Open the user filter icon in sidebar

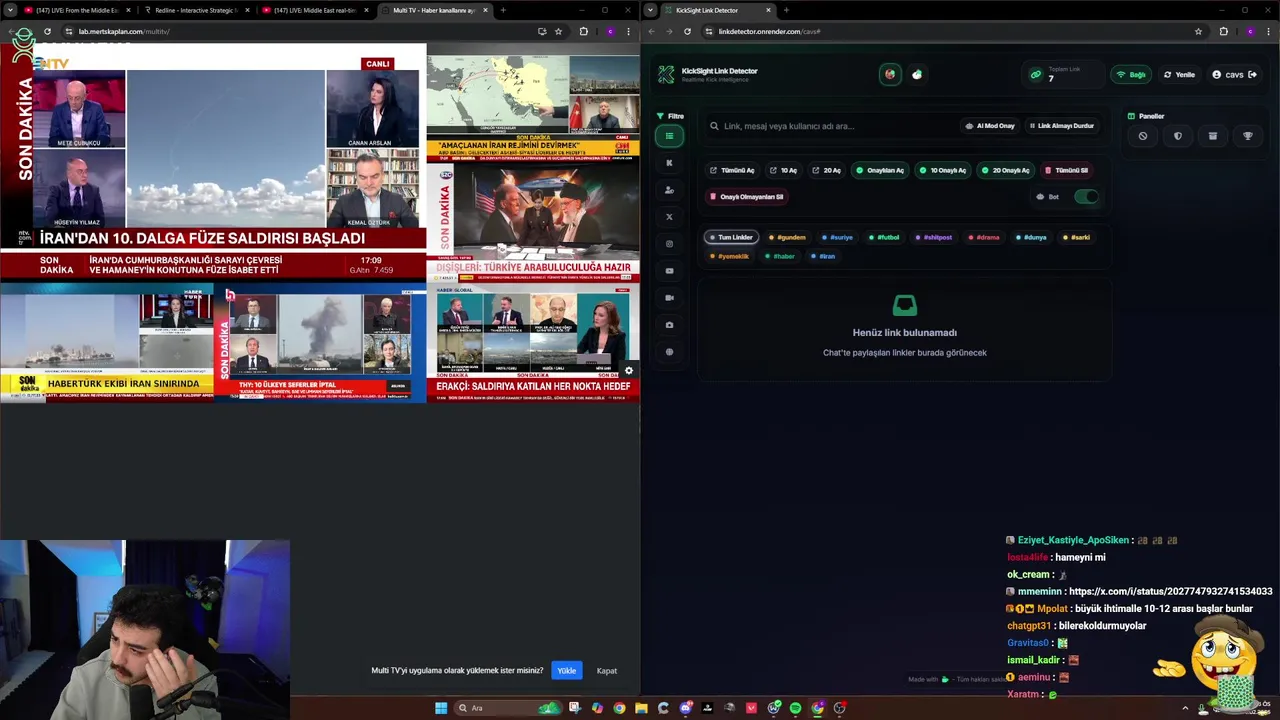coord(669,190)
